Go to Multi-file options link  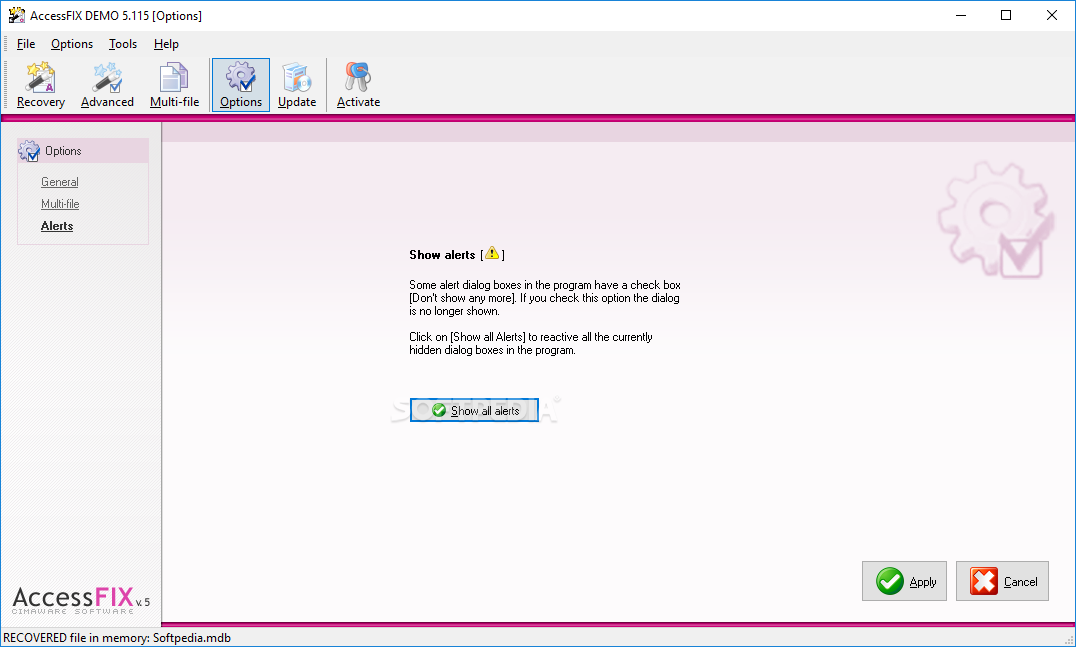[60, 204]
